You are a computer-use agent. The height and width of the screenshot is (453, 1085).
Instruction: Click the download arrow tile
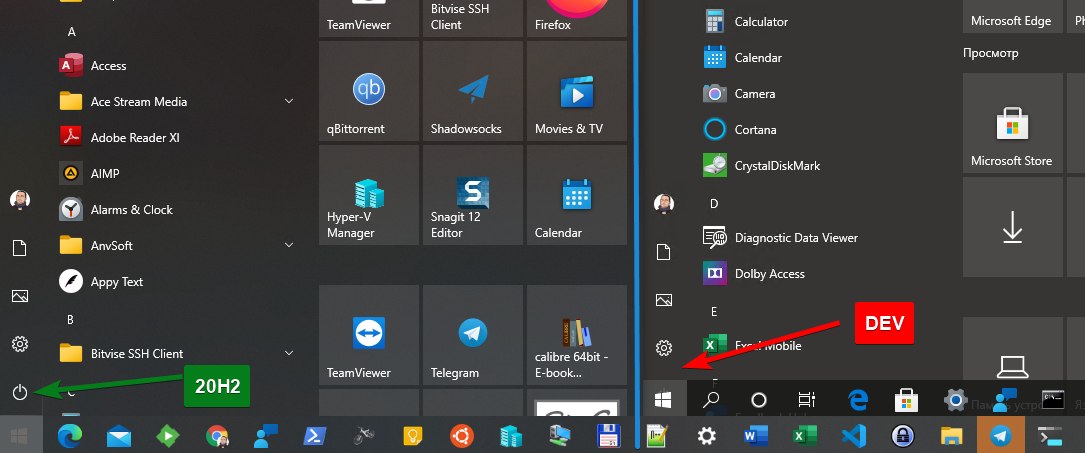coord(1012,227)
